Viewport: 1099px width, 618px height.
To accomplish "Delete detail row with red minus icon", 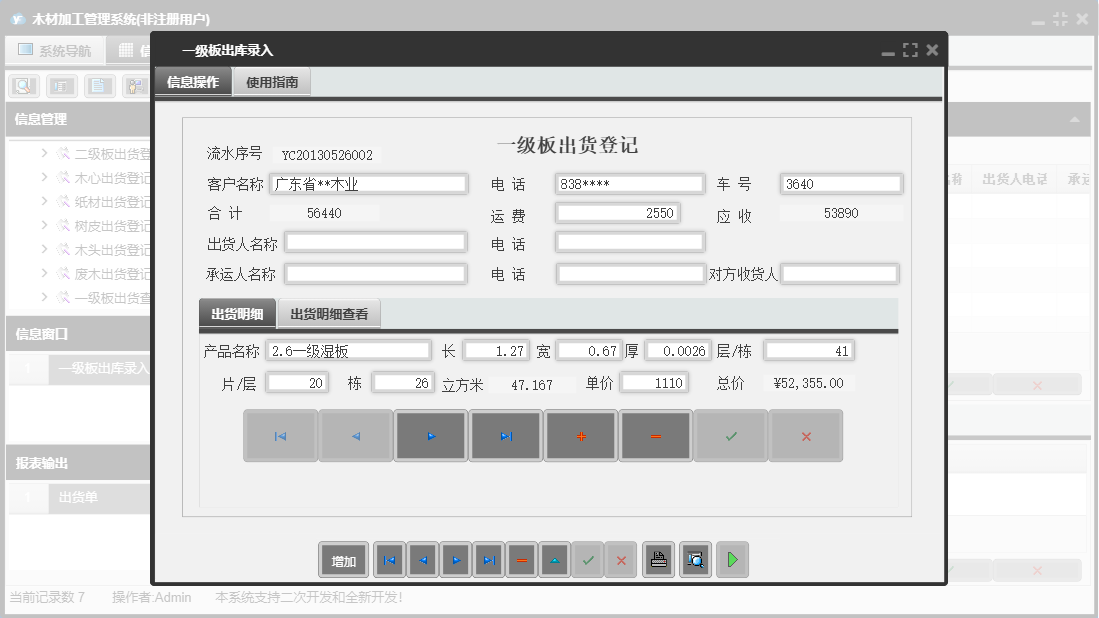I will coord(656,435).
